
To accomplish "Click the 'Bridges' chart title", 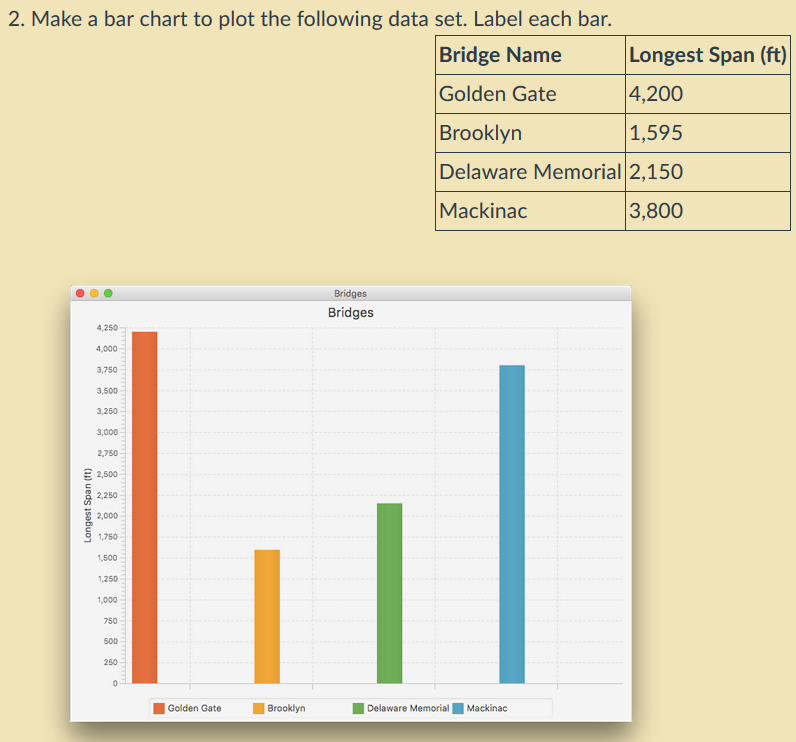I will (351, 313).
